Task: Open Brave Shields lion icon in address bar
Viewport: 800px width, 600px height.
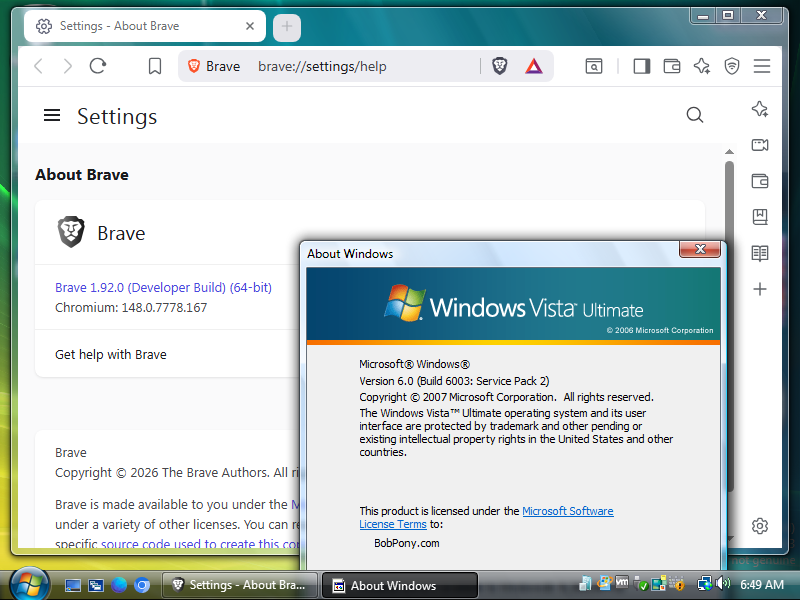Action: coord(499,66)
